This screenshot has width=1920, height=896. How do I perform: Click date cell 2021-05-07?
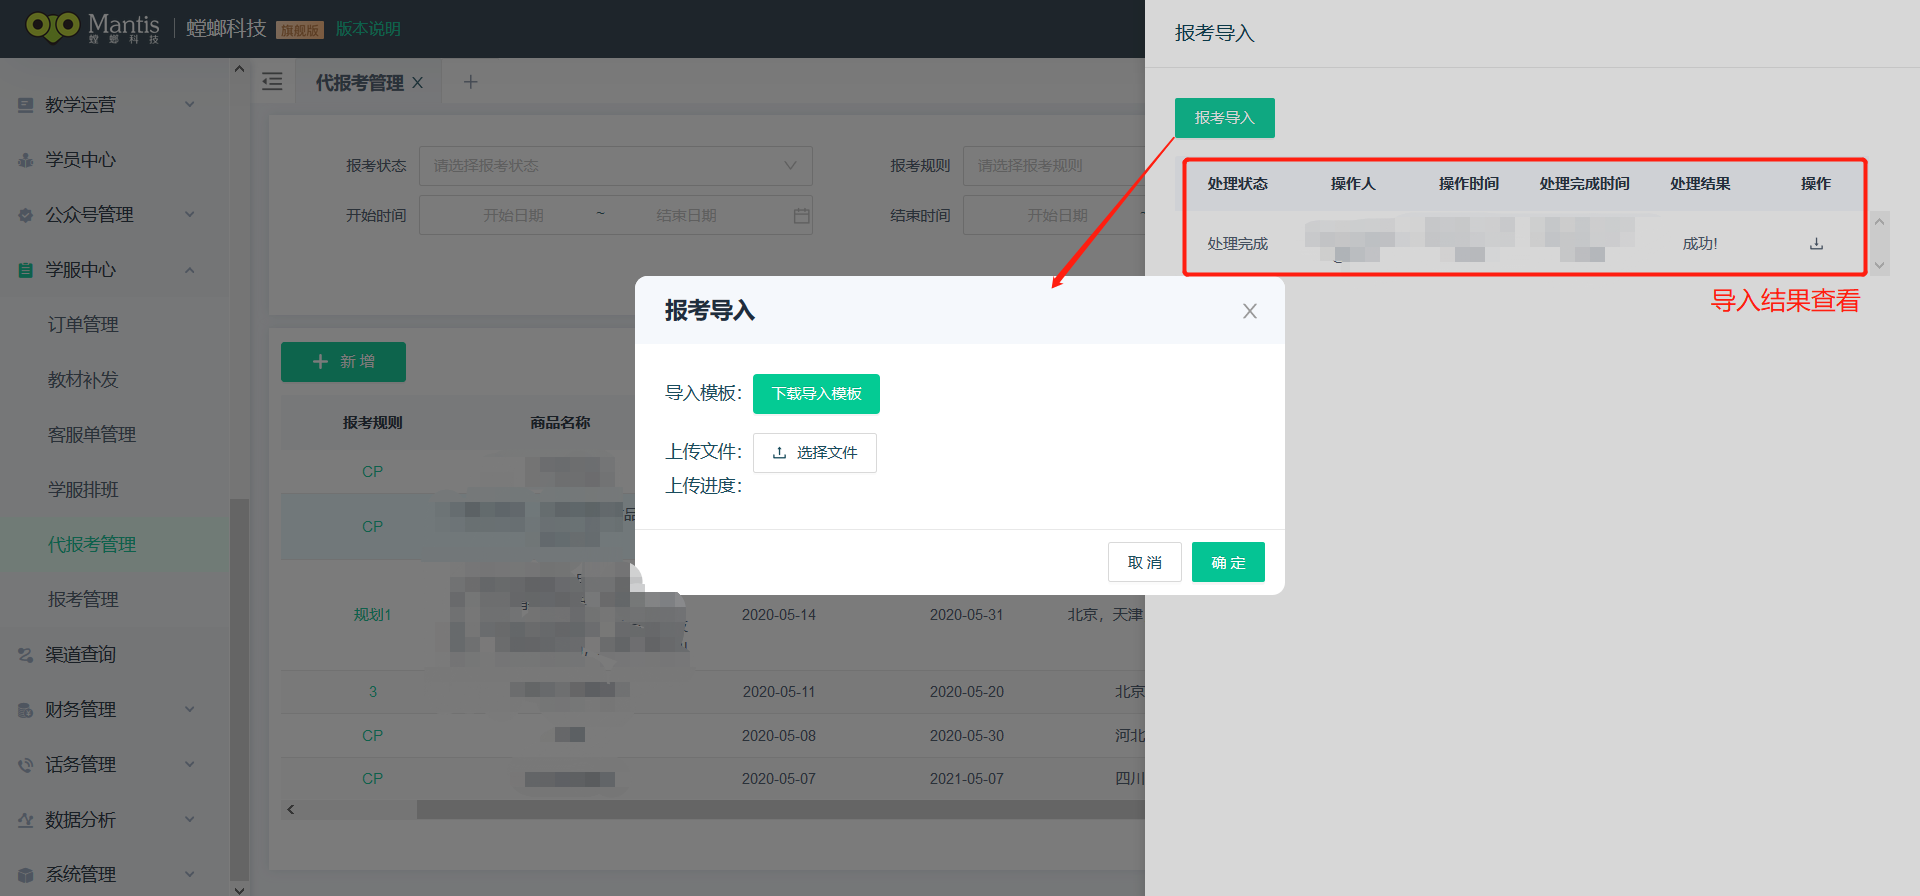(x=966, y=779)
